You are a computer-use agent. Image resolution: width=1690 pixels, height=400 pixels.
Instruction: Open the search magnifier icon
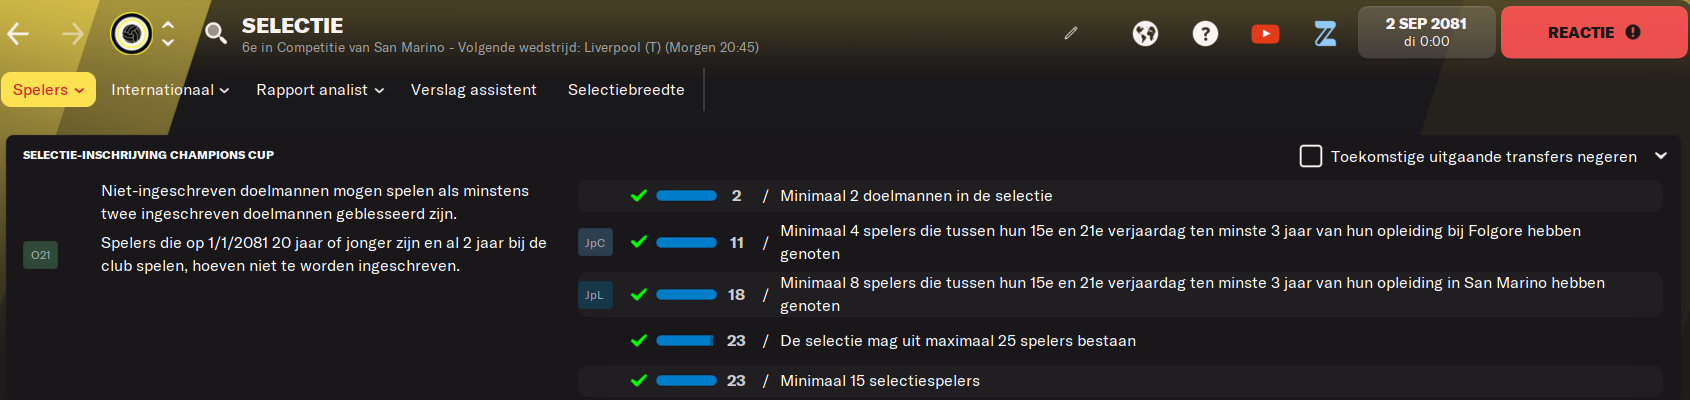click(x=215, y=34)
